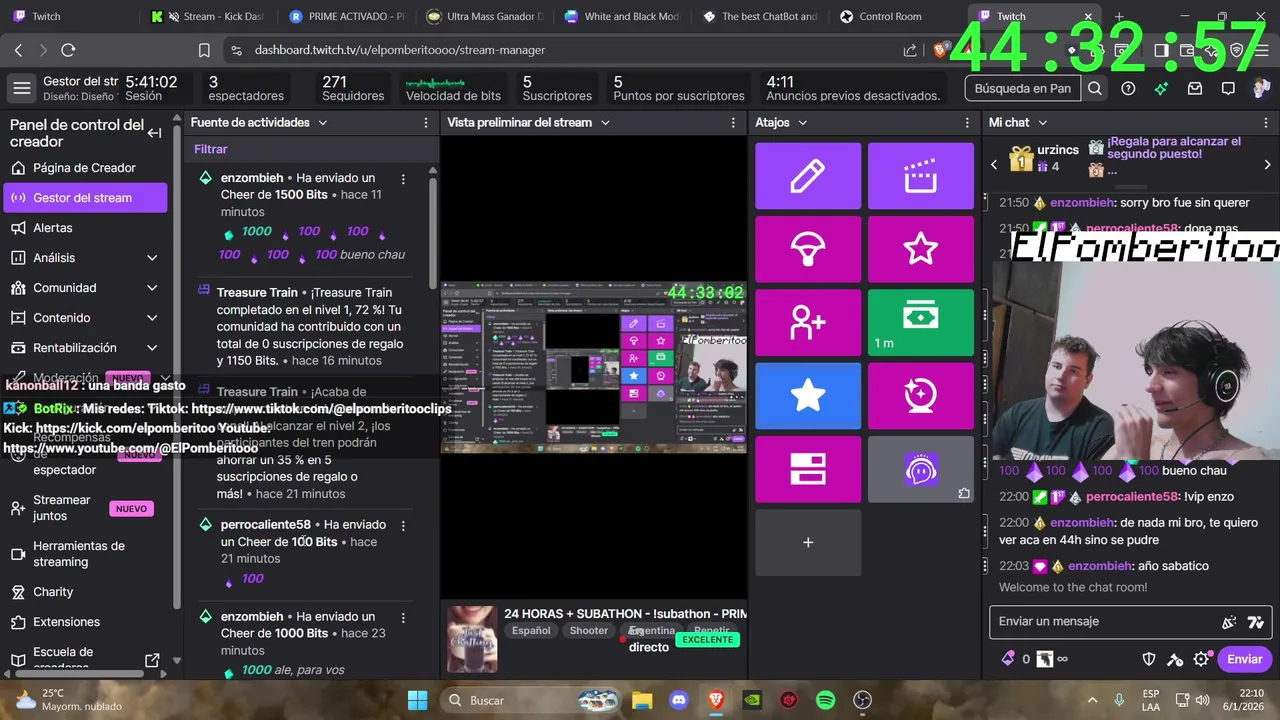Expand the Rentabilización sidebar section
The image size is (1280, 720).
click(x=152, y=348)
